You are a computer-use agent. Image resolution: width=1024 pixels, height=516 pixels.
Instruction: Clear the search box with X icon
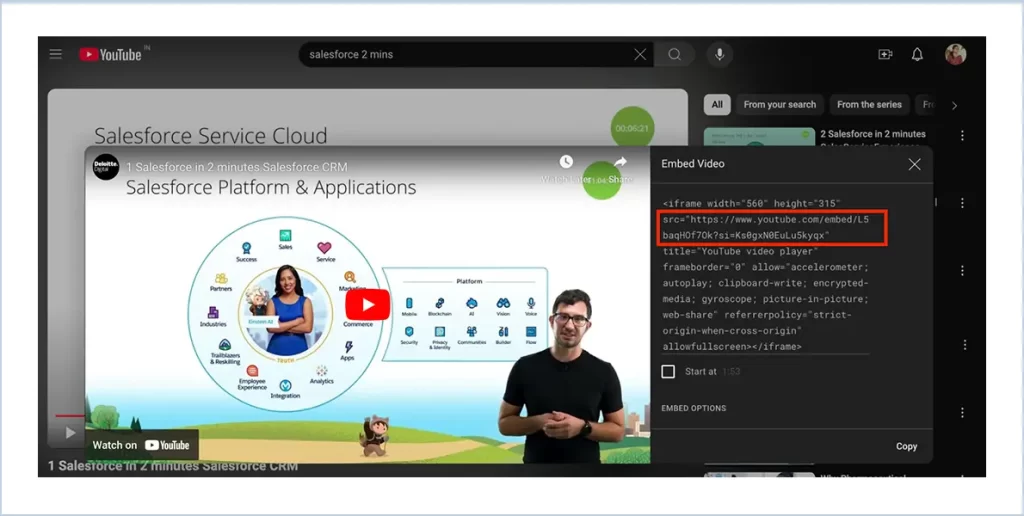[x=640, y=54]
